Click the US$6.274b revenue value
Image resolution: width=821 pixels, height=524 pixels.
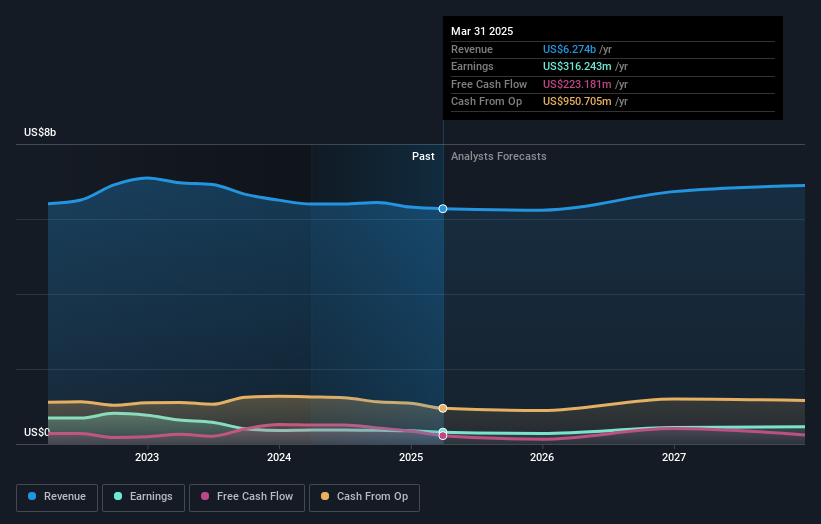[569, 49]
